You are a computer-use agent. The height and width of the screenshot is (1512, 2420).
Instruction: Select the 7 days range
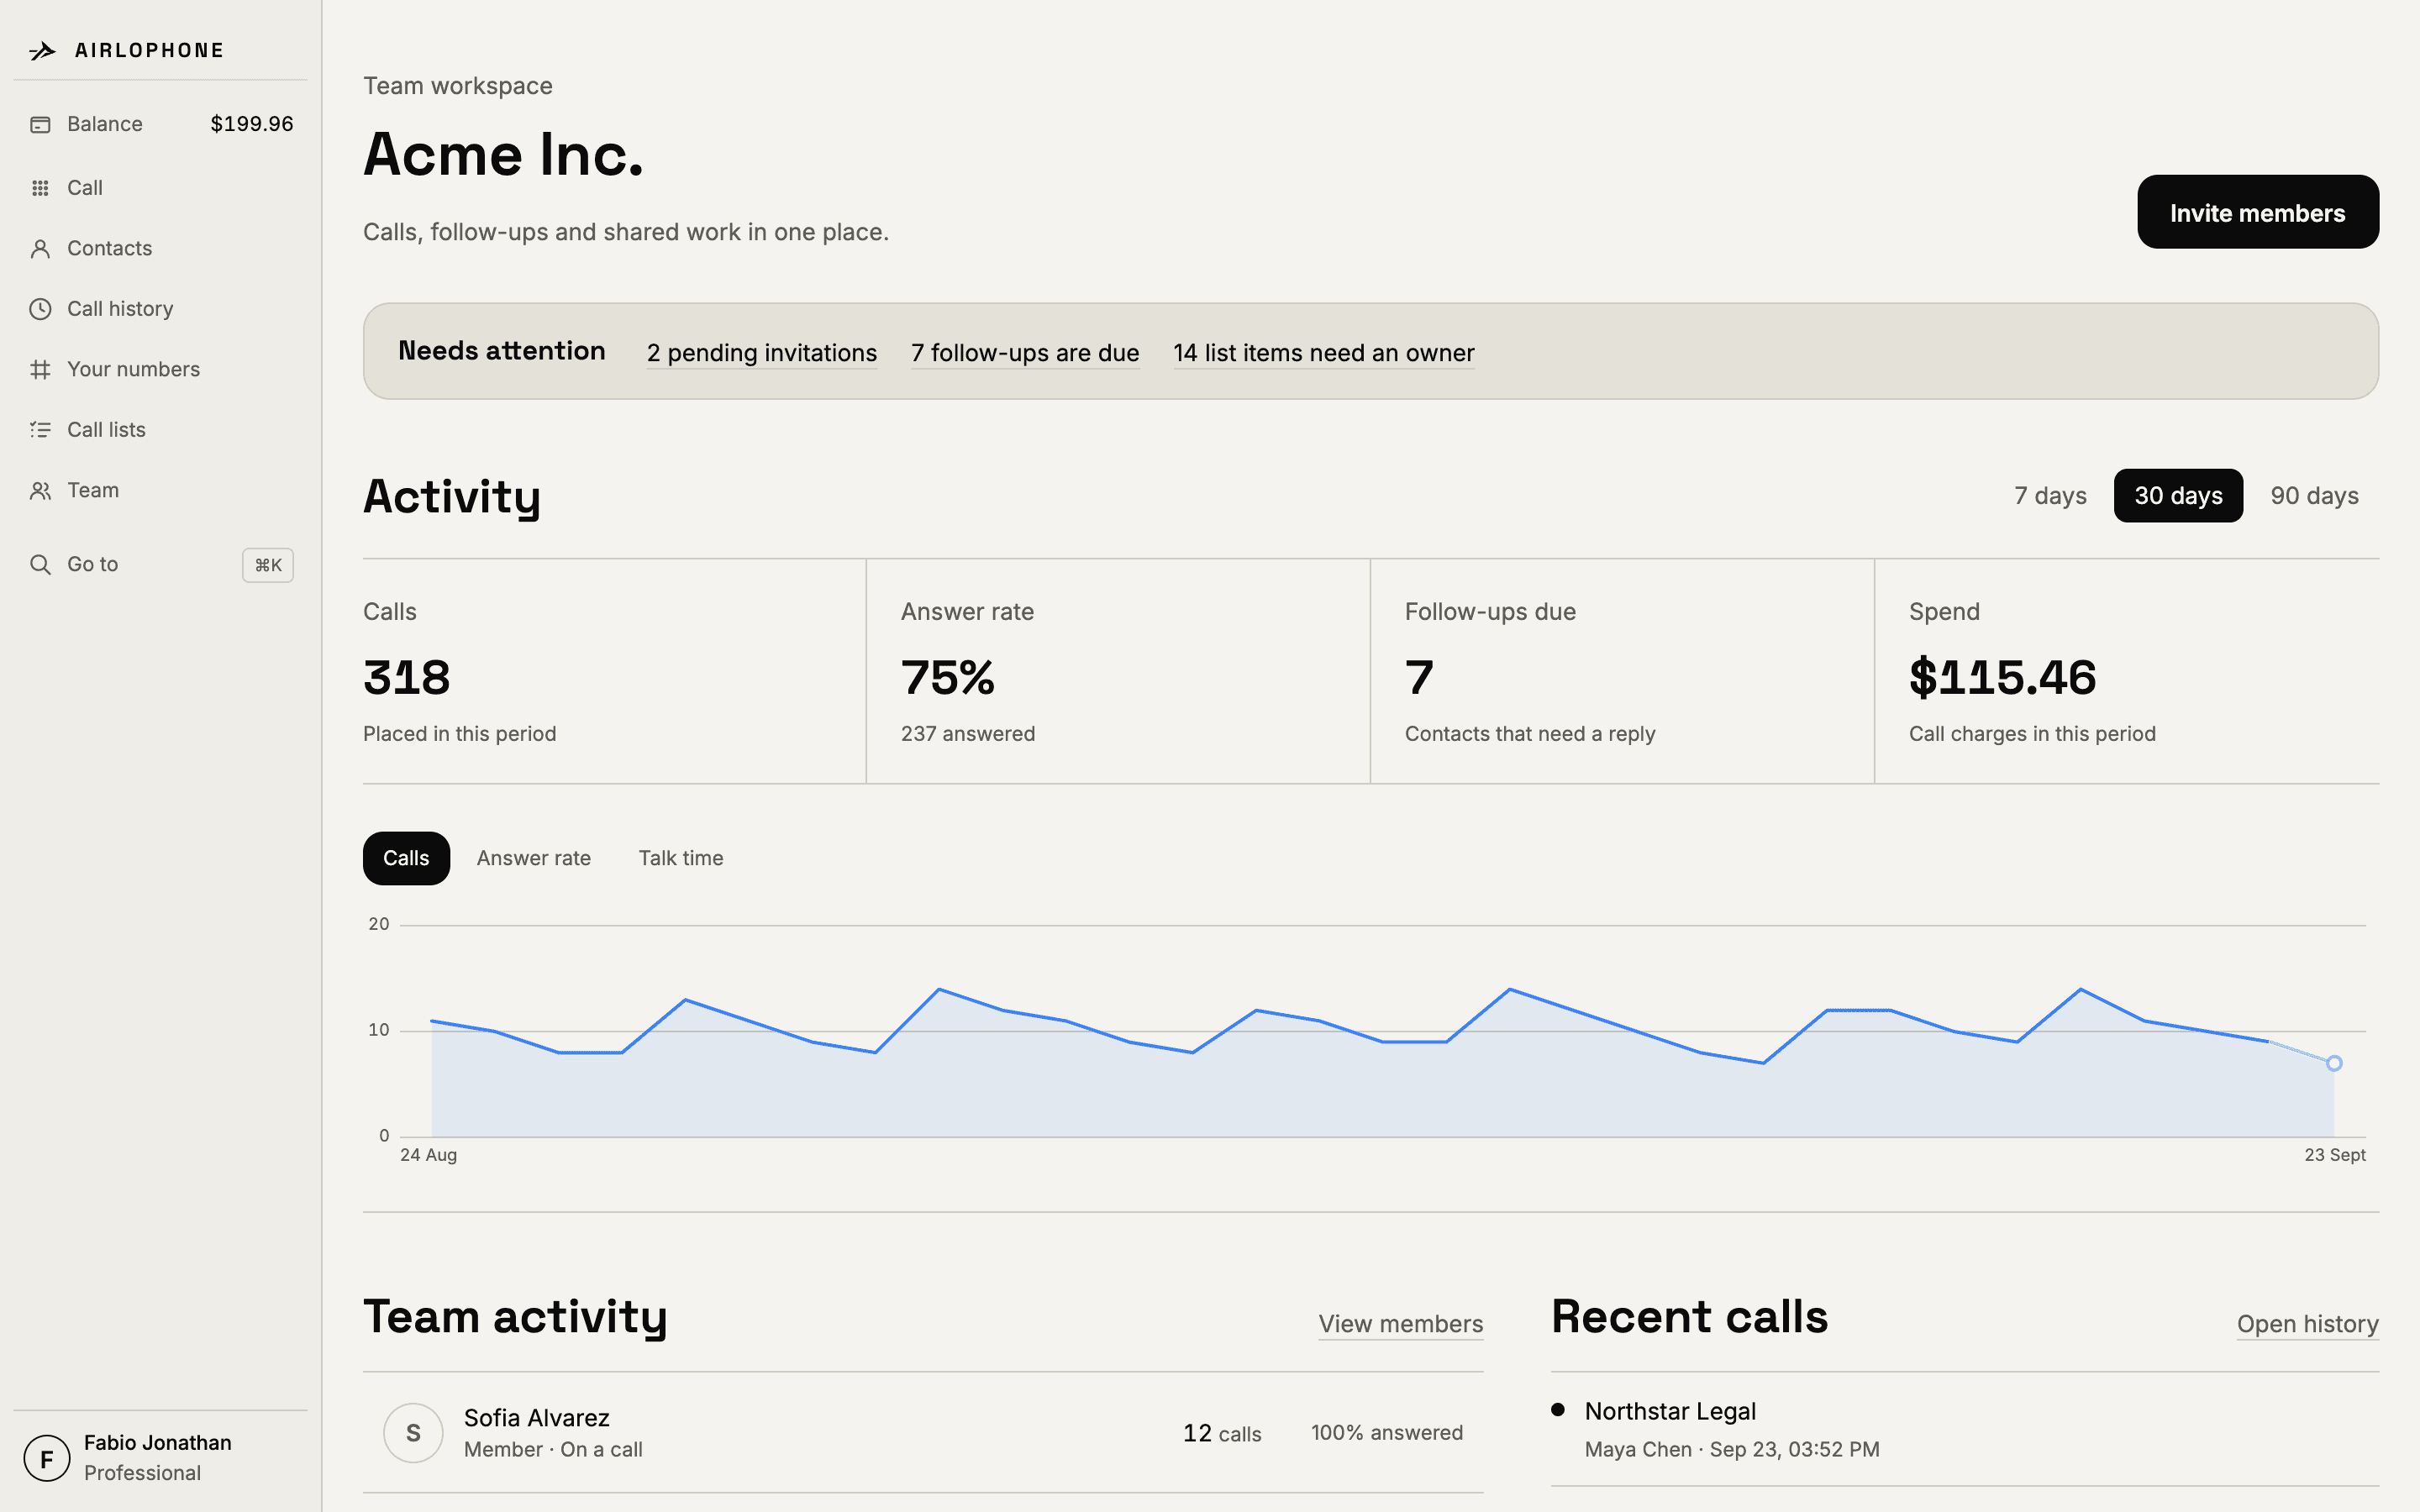coord(2050,496)
